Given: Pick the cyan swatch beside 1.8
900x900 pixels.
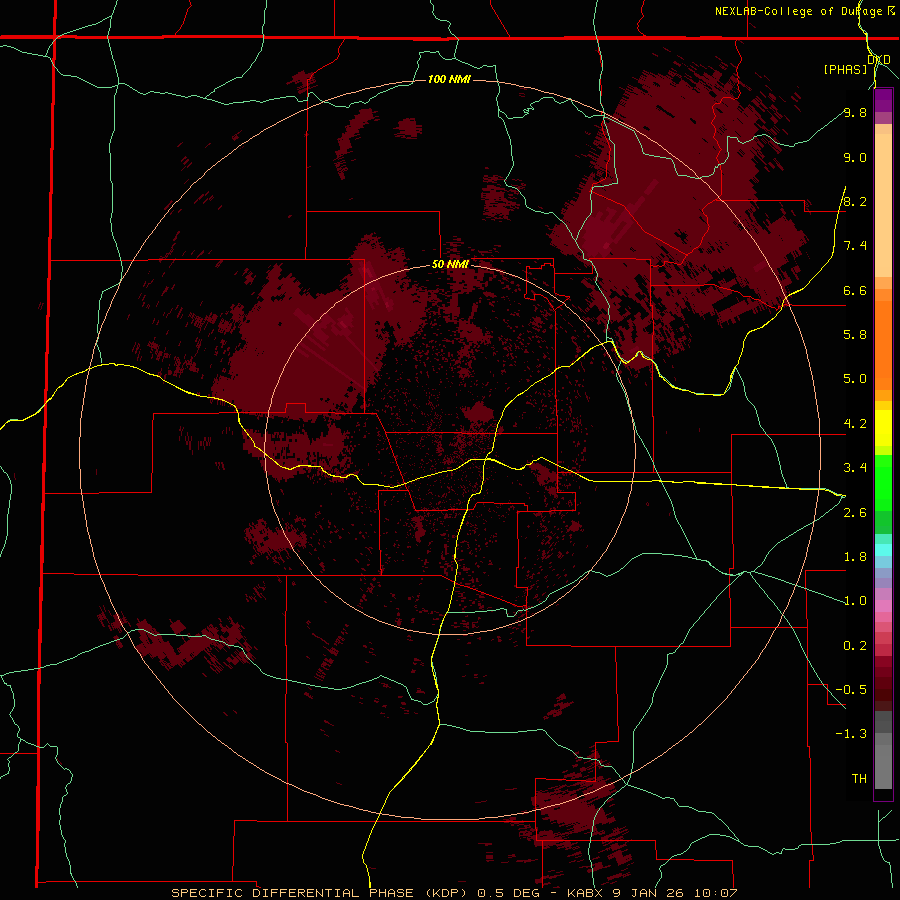Looking at the screenshot, I should point(883,550).
